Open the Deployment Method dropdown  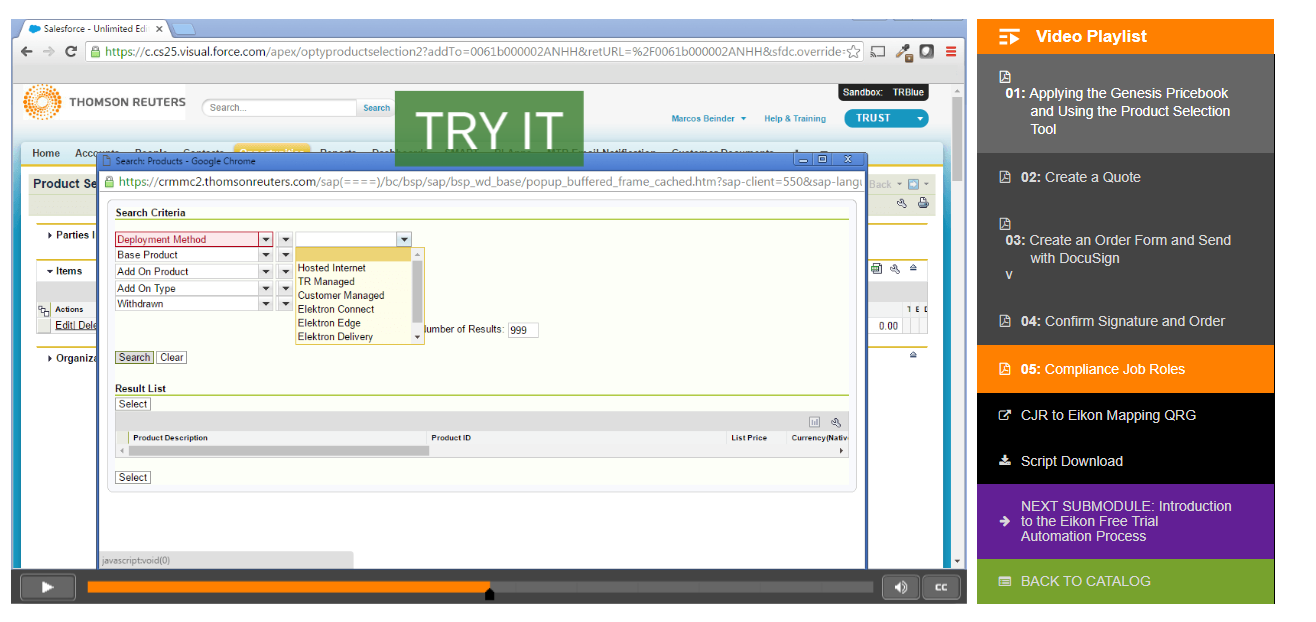click(x=265, y=239)
